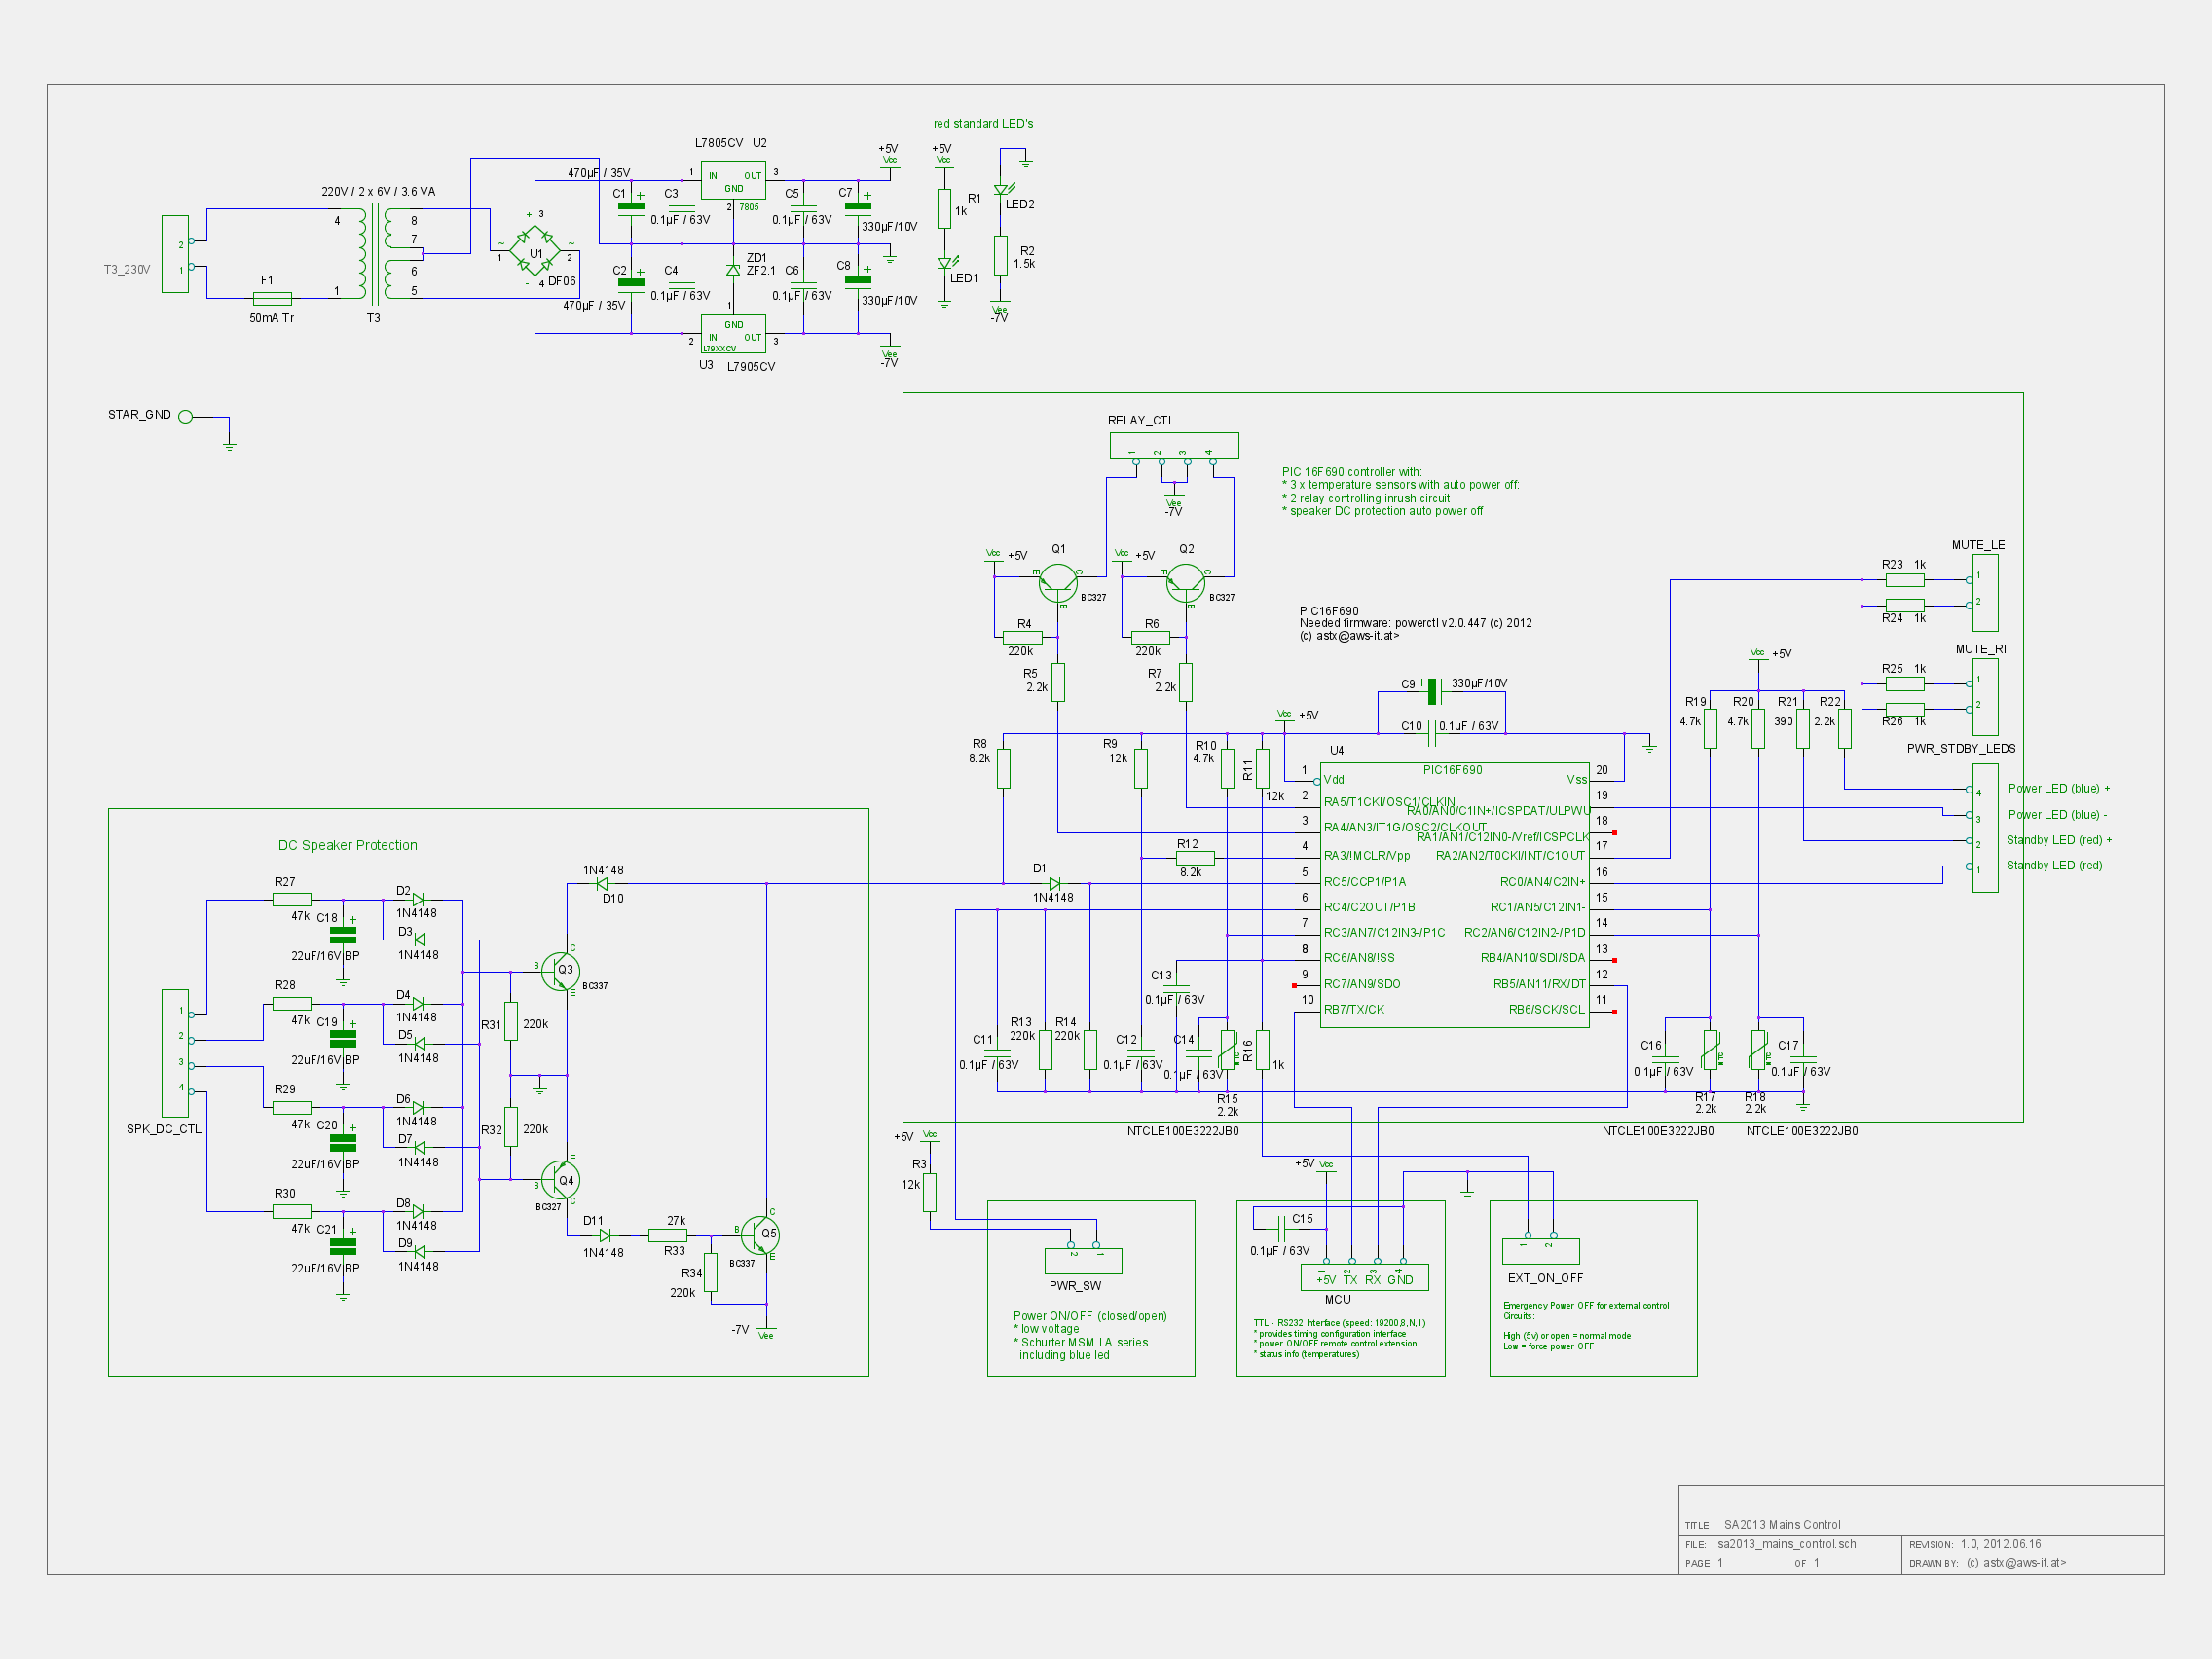Select the T3_230V mains connector
Image resolution: width=2212 pixels, height=1659 pixels.
click(175, 254)
